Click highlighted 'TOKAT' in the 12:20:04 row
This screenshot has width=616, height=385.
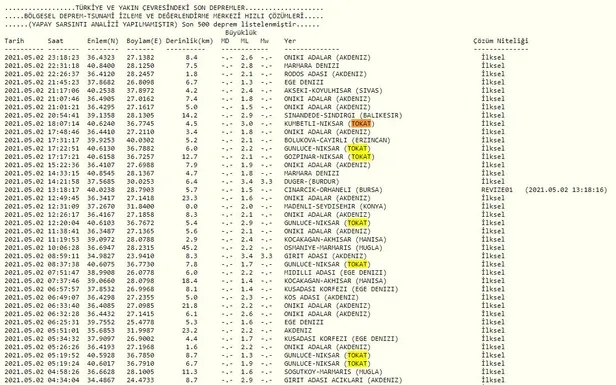pyautogui.click(x=357, y=223)
